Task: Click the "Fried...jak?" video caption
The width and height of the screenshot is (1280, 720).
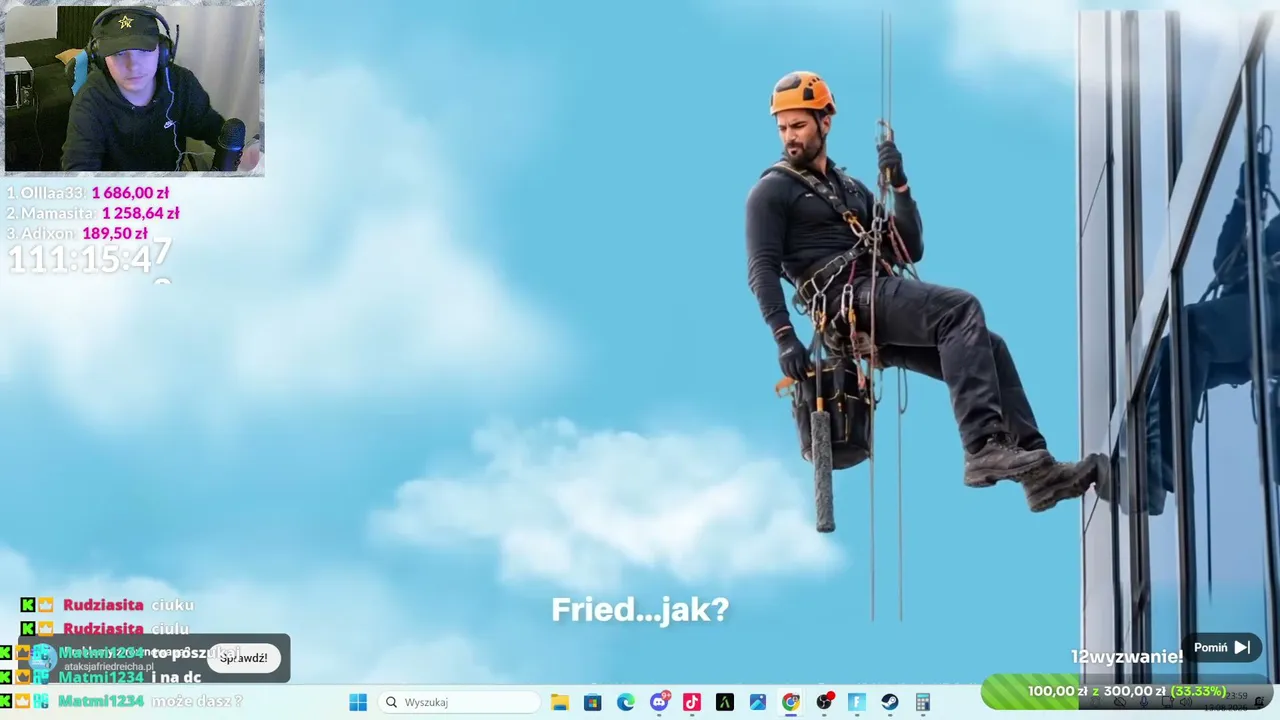Action: [x=640, y=610]
